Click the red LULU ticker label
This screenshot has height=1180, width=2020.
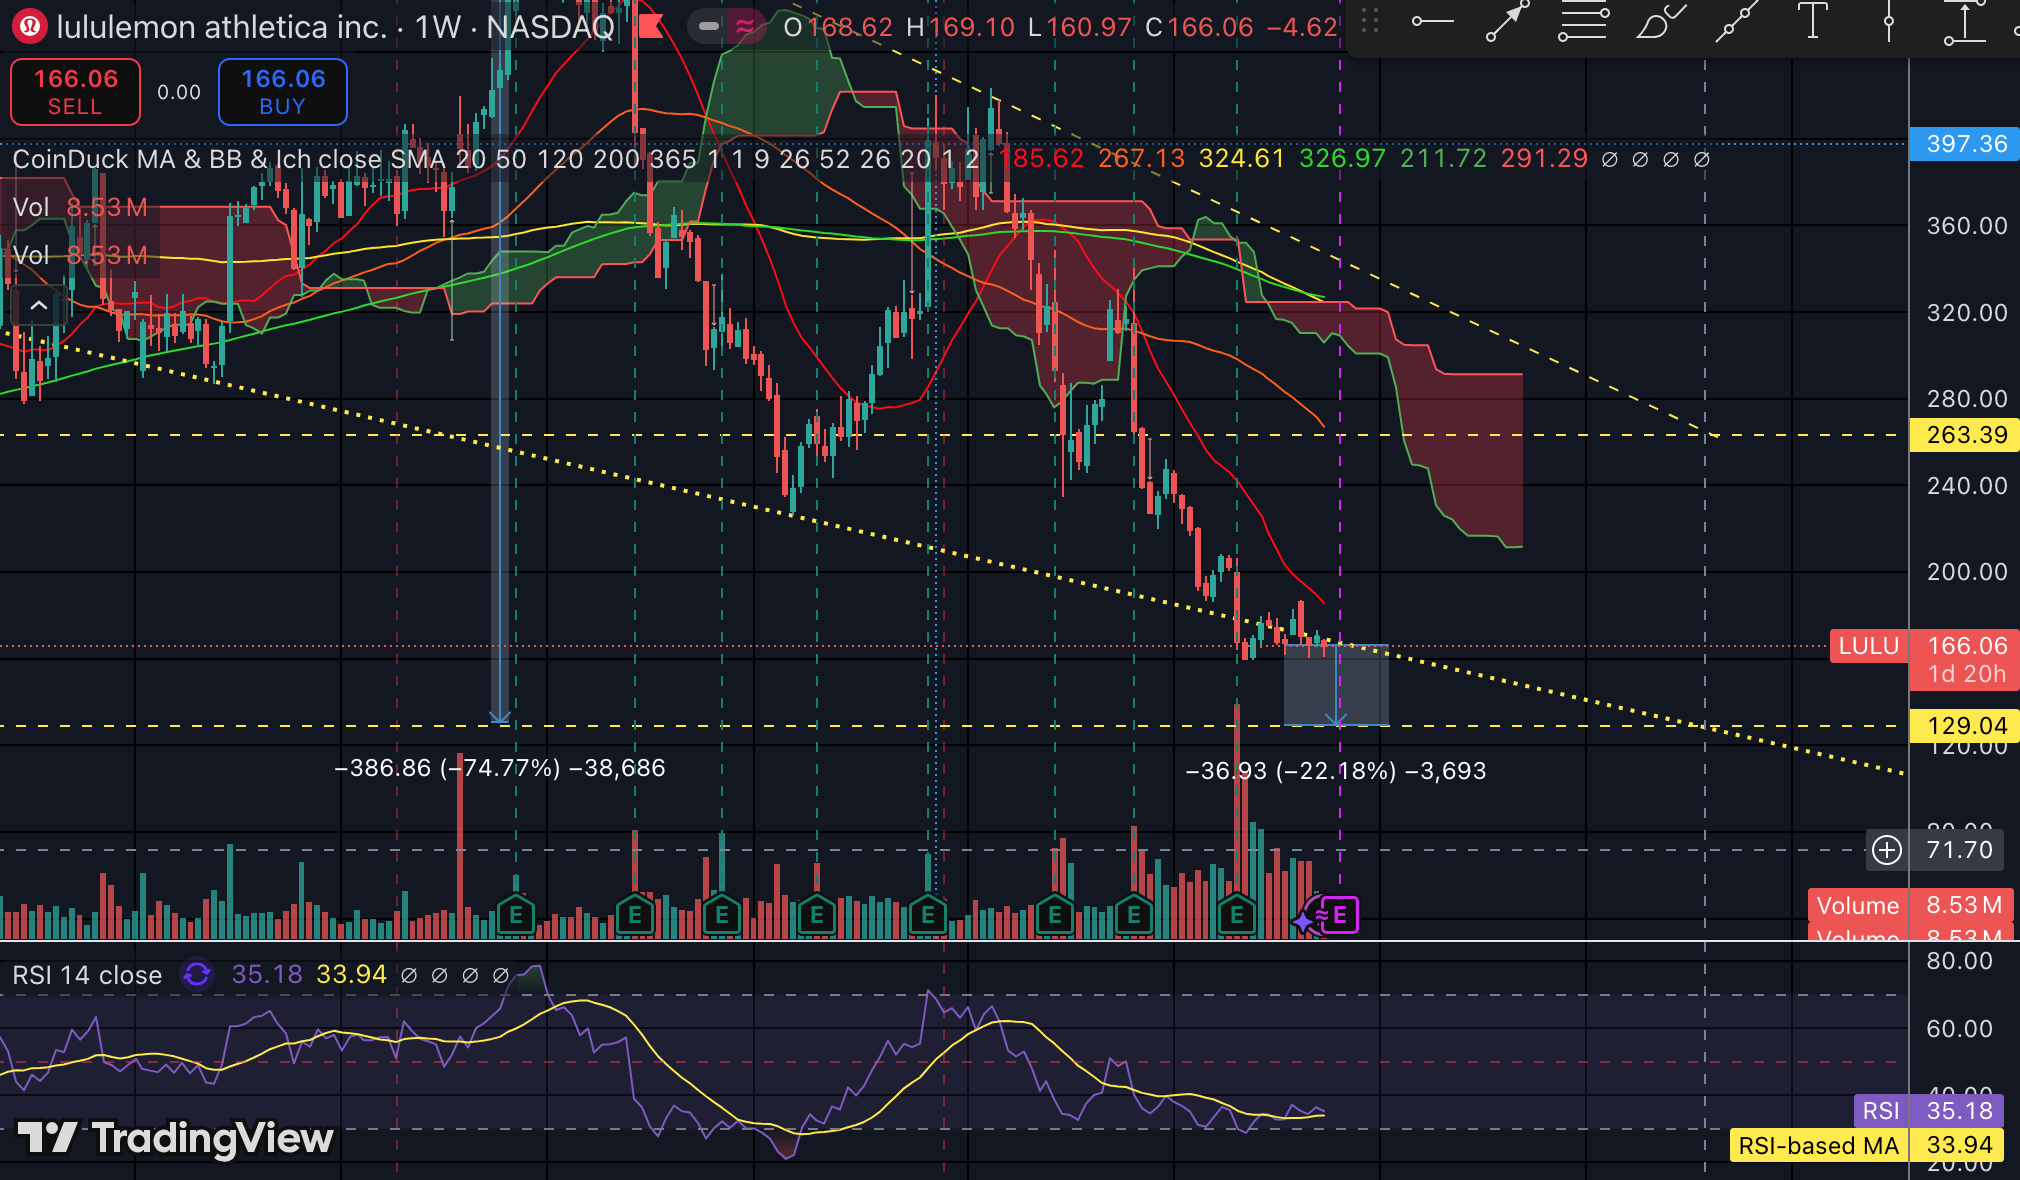tap(1868, 646)
